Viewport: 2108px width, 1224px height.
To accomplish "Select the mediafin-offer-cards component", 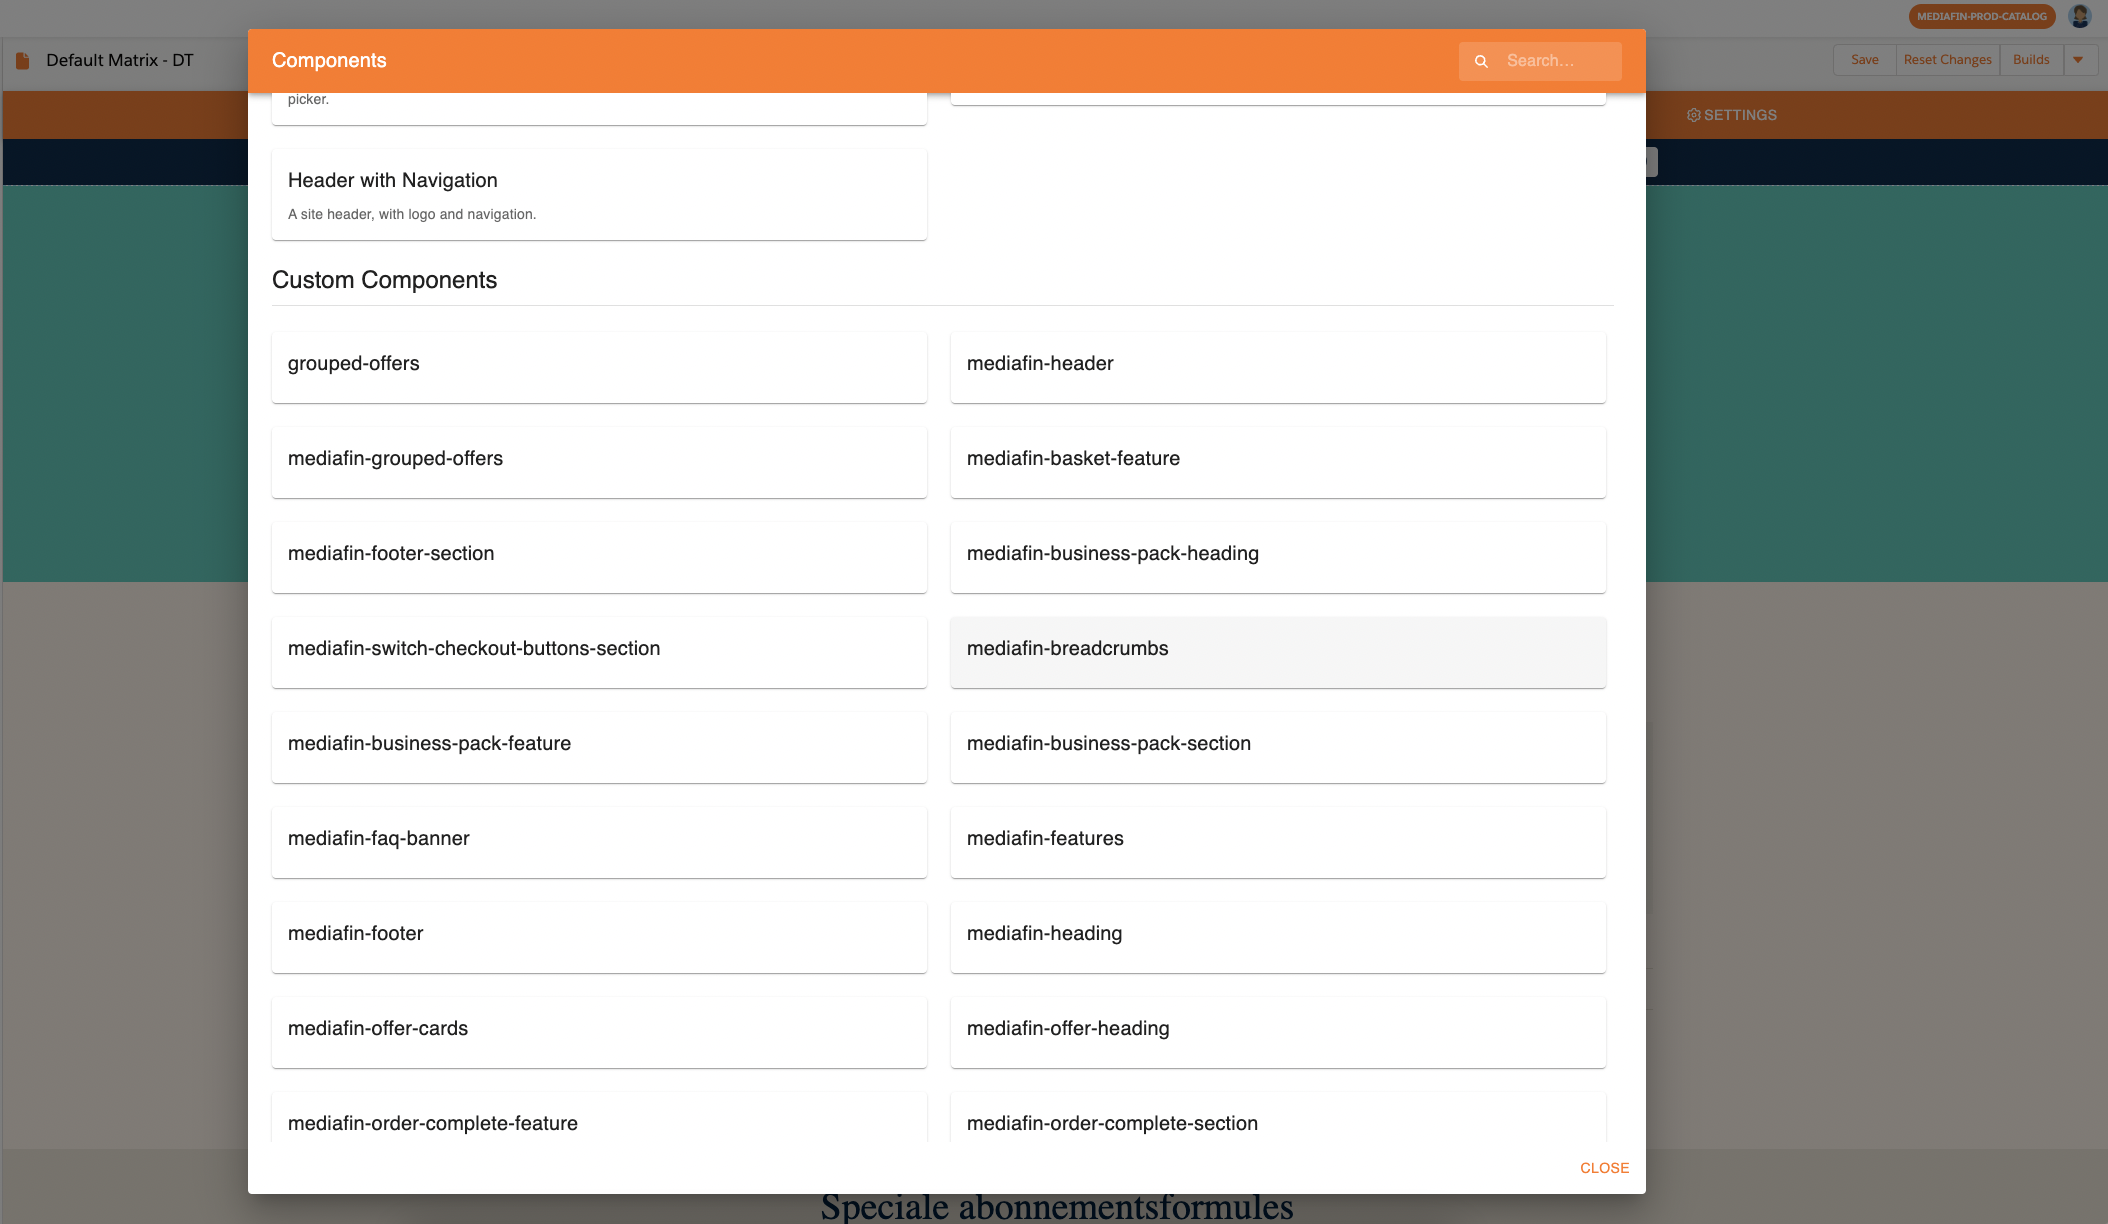I will tap(599, 1032).
